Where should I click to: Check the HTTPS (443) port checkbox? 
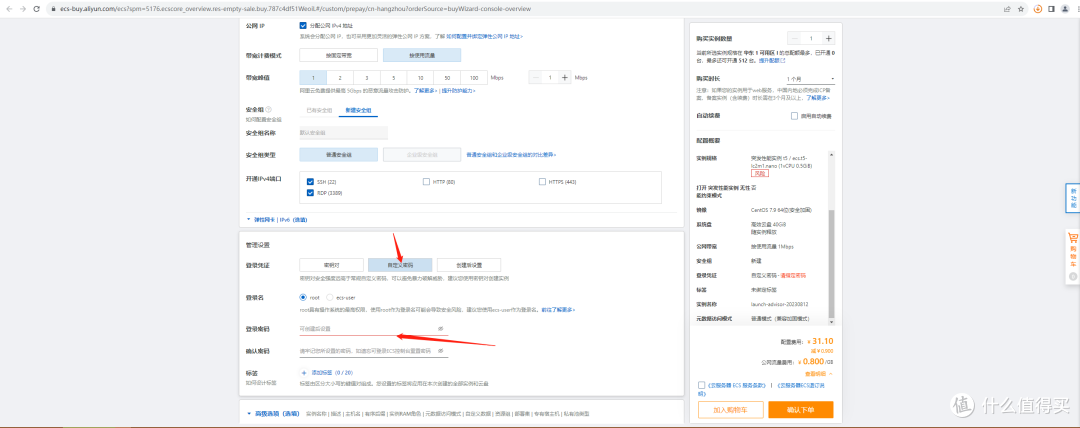[542, 182]
